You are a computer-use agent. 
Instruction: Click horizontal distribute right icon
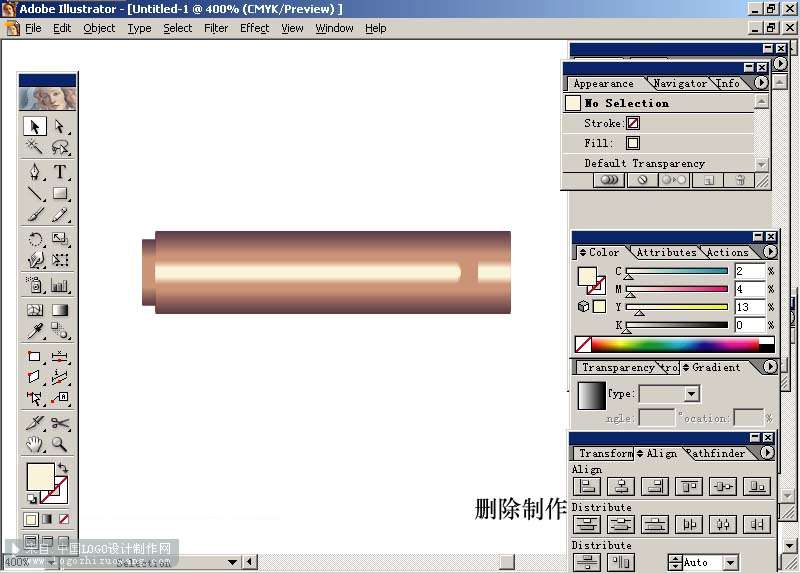click(x=757, y=524)
